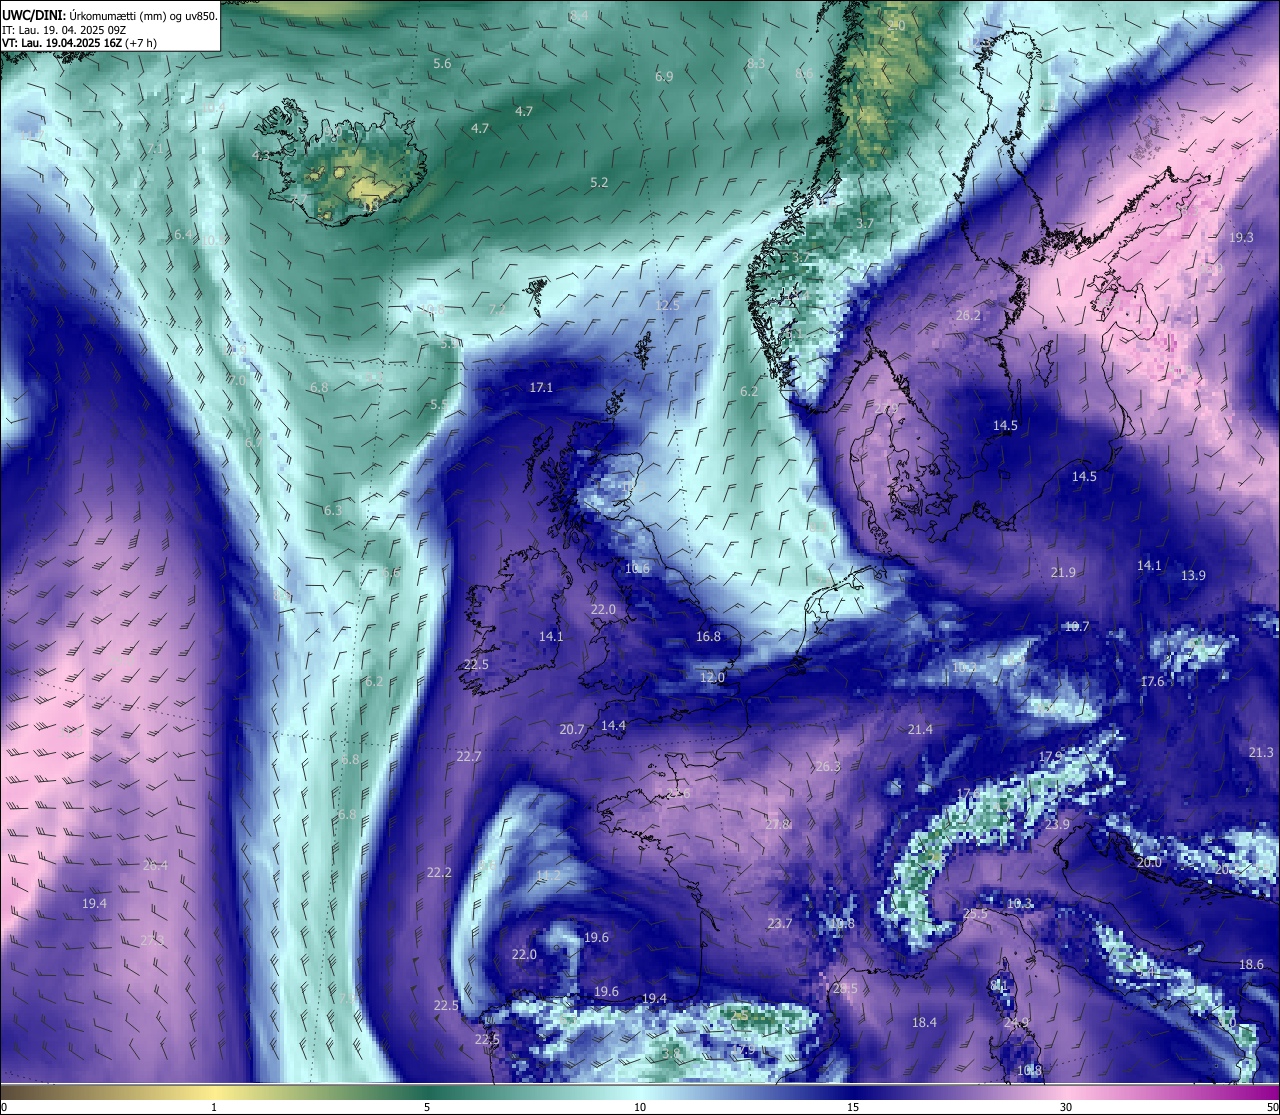Click the 18.6 value in the southeast
The height and width of the screenshot is (1115, 1280).
(1251, 964)
